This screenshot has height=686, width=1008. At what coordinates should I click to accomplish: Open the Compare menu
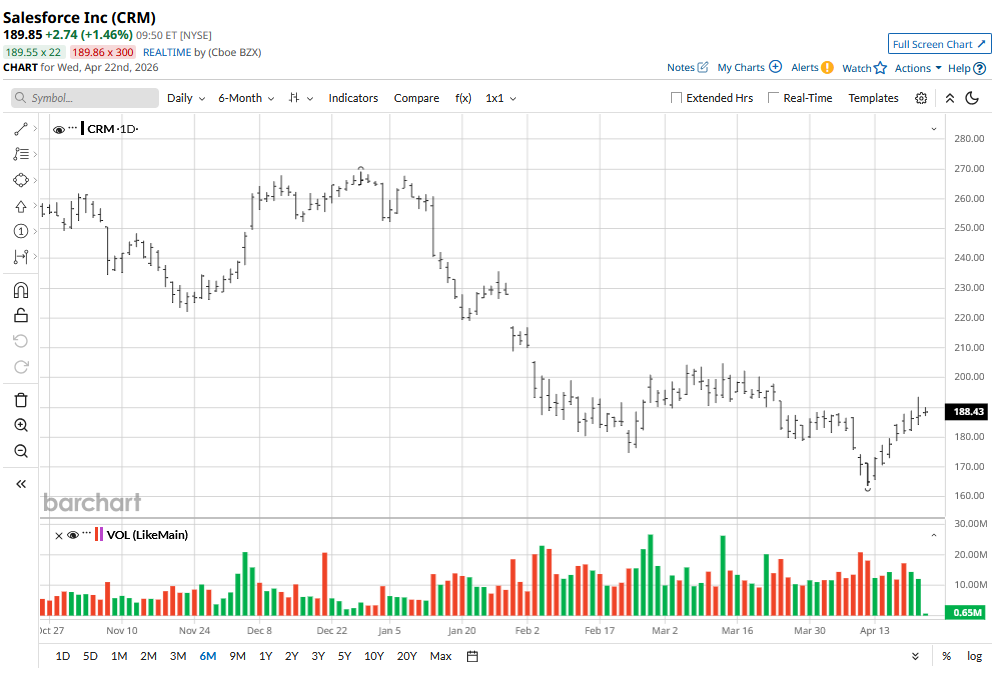tap(417, 98)
